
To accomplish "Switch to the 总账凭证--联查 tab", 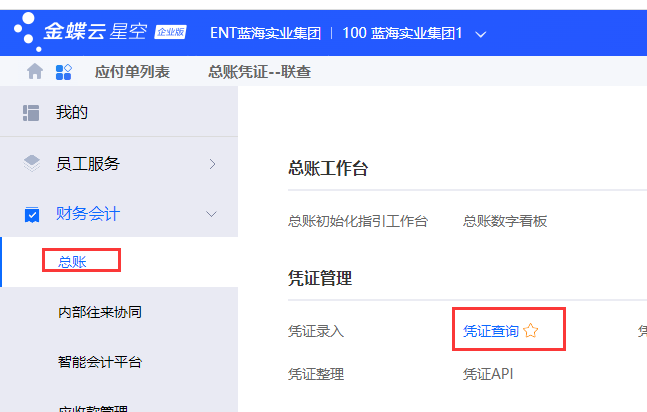I will [259, 71].
